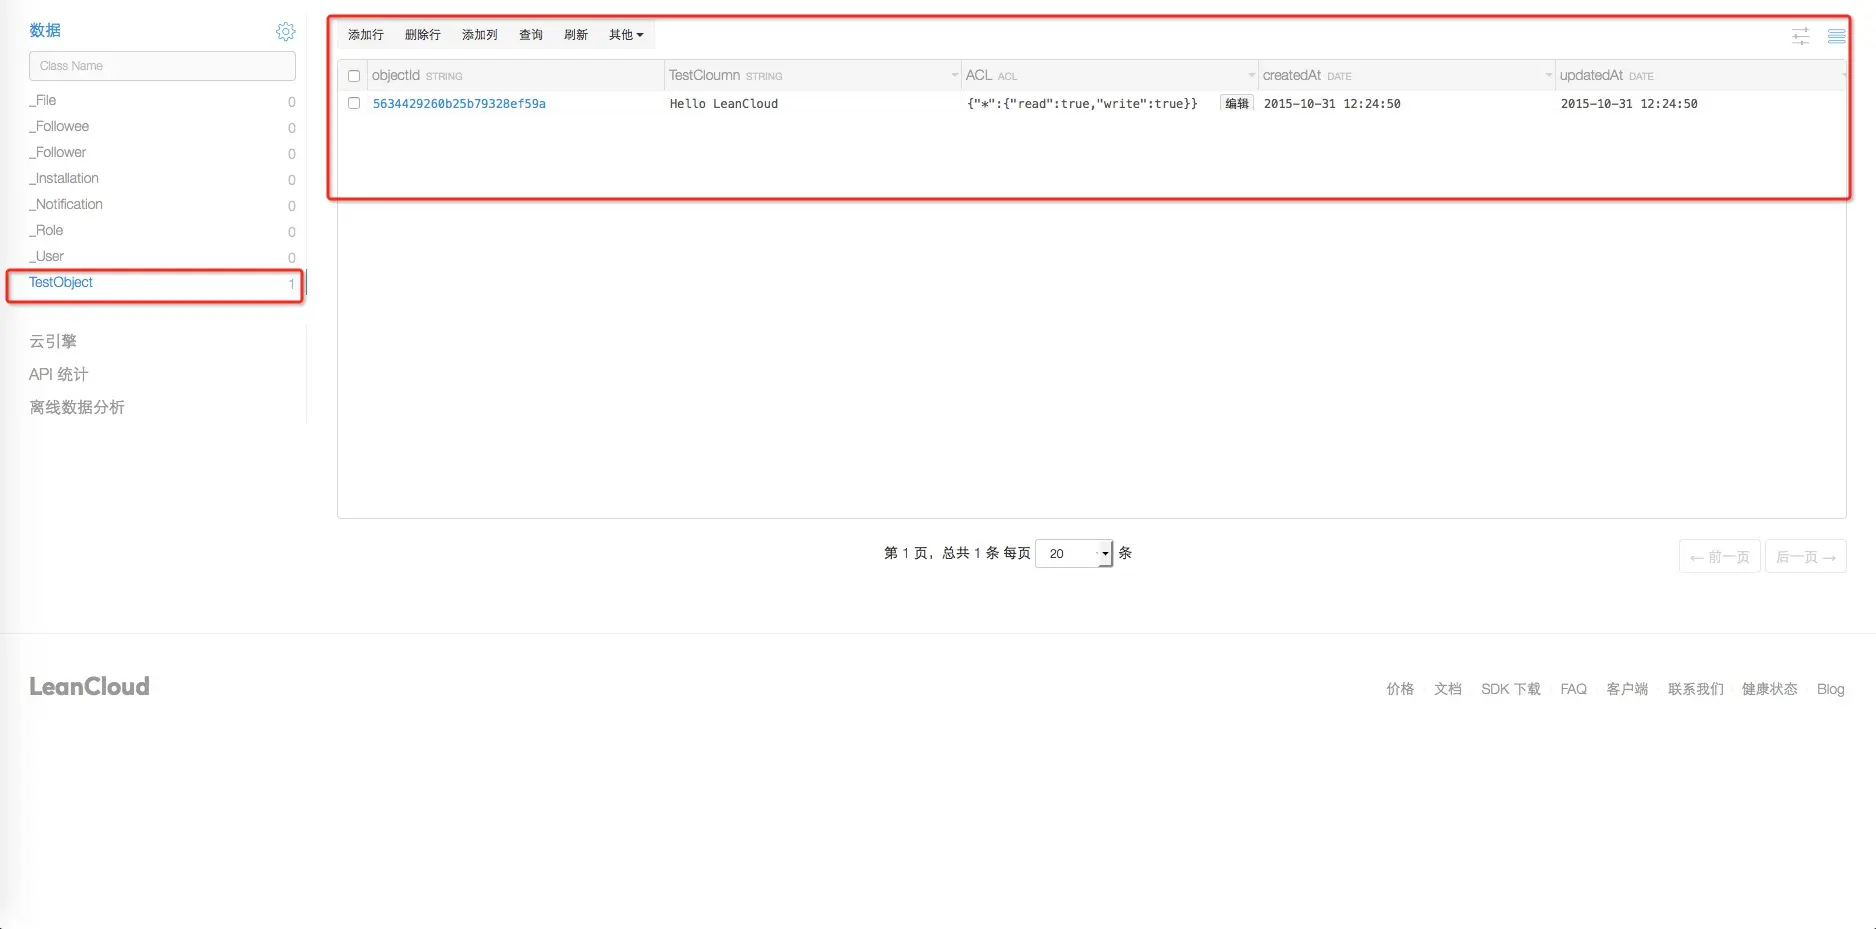Screen dimensions: 1876x929
Task: Go to previous page with 前一页
Action: pos(1720,557)
